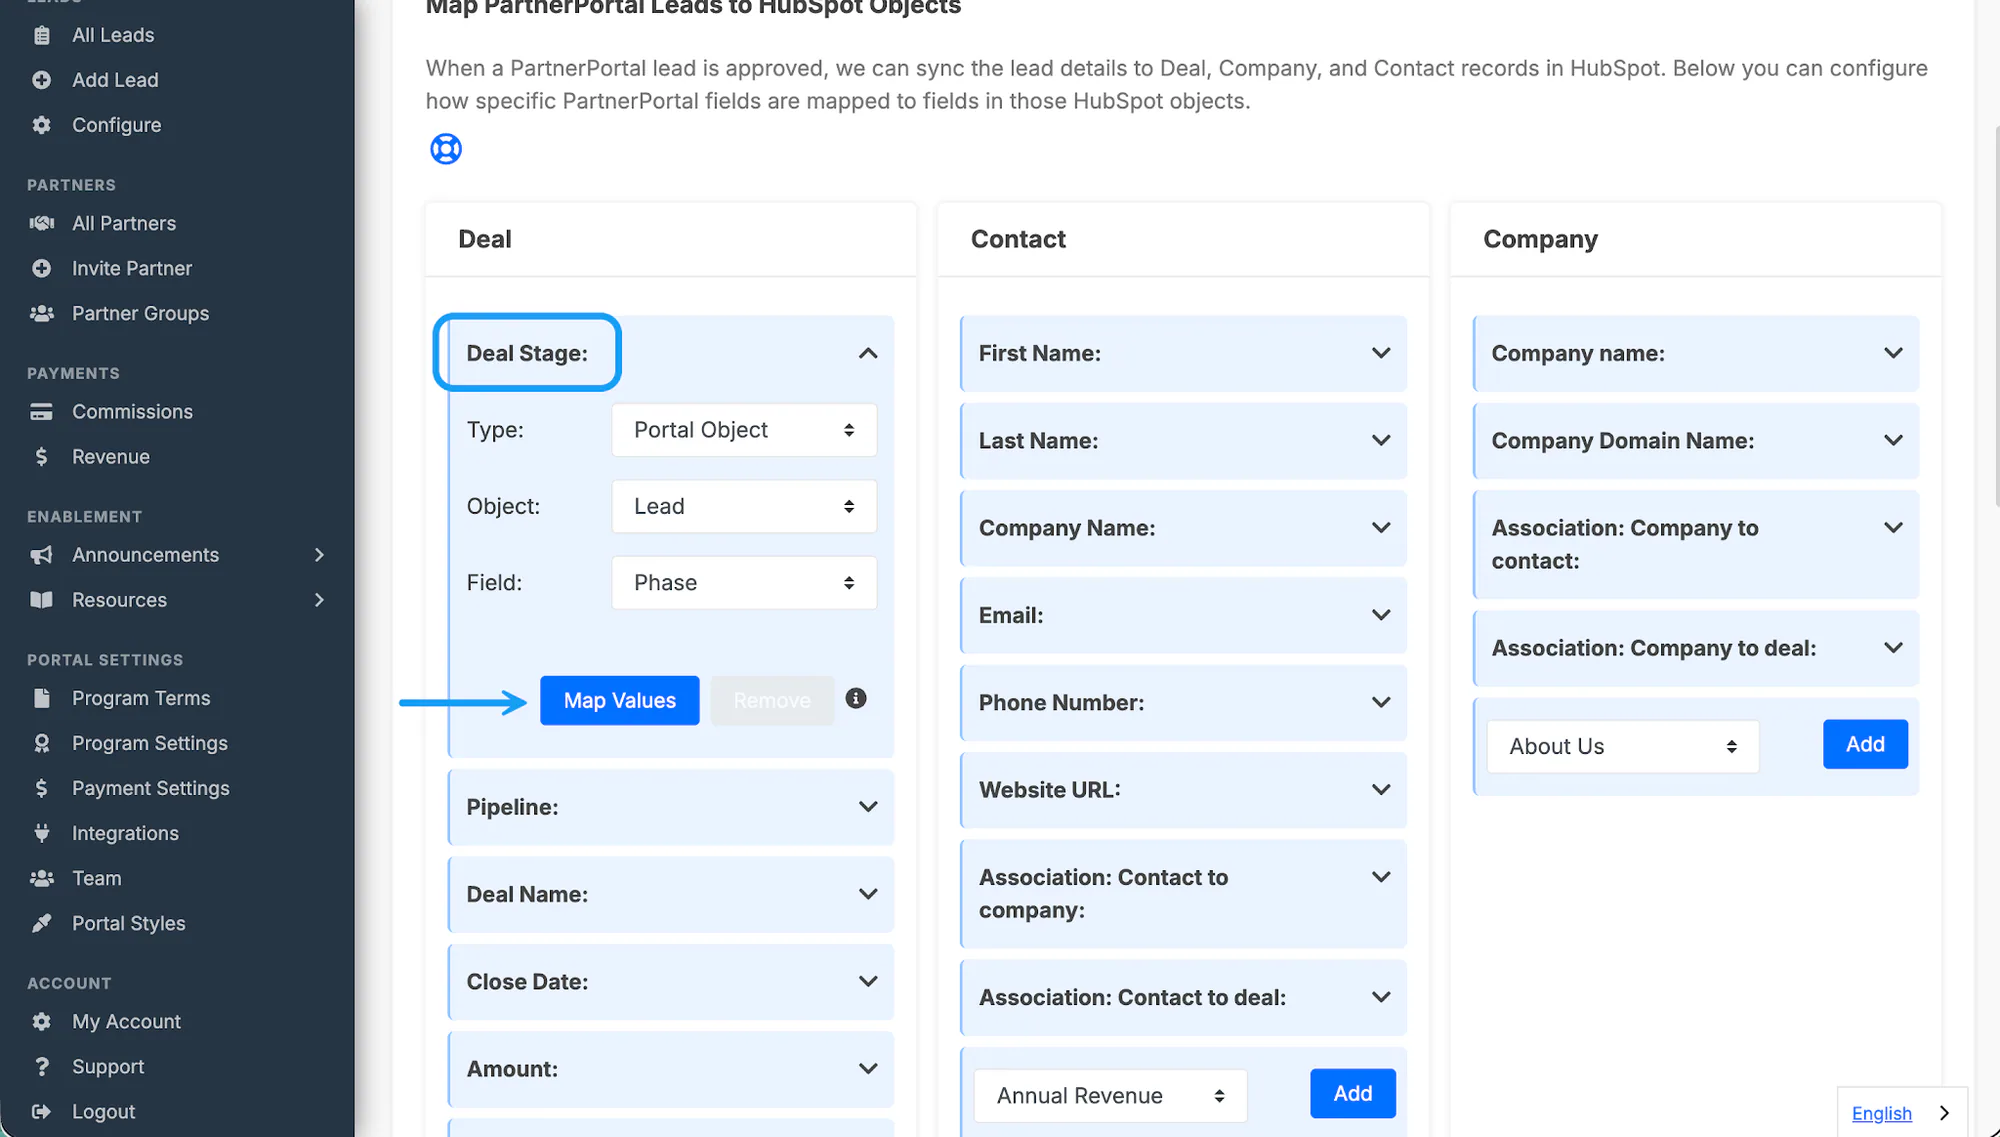This screenshot has height=1137, width=2000.
Task: Click the Portal Styles brush icon
Action: (41, 923)
